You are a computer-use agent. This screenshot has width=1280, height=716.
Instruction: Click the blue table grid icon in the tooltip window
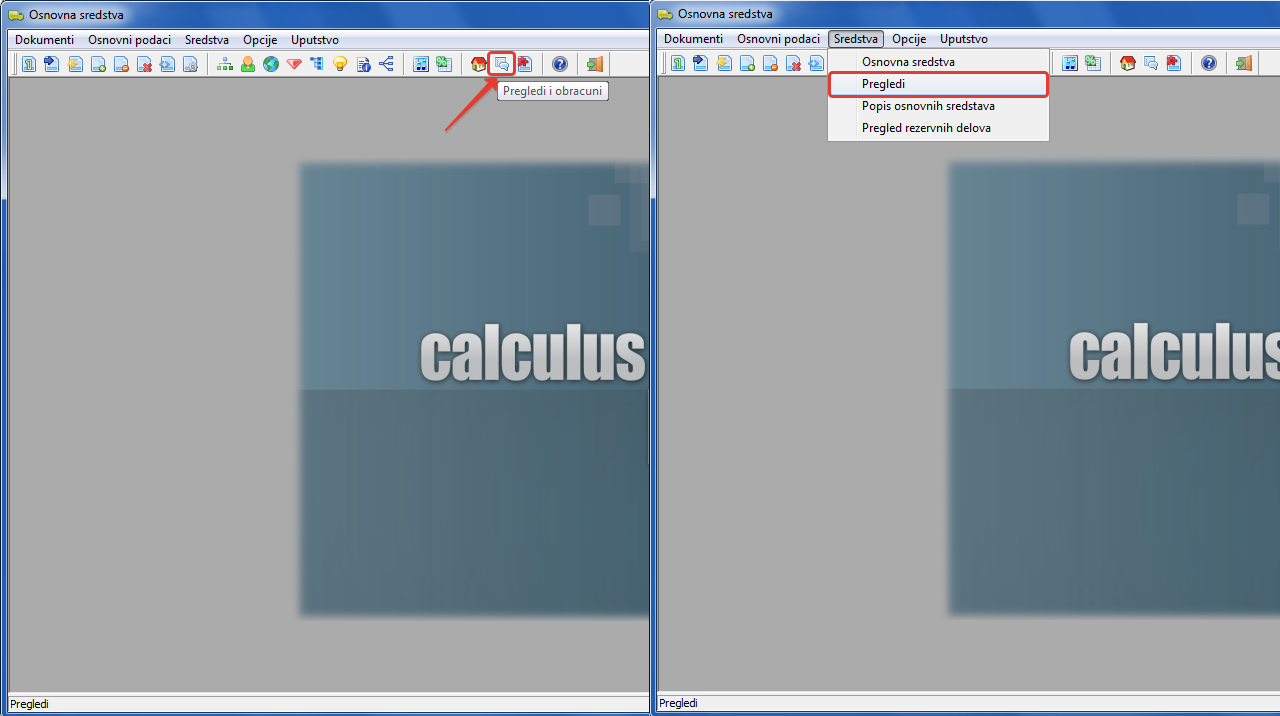[x=421, y=64]
